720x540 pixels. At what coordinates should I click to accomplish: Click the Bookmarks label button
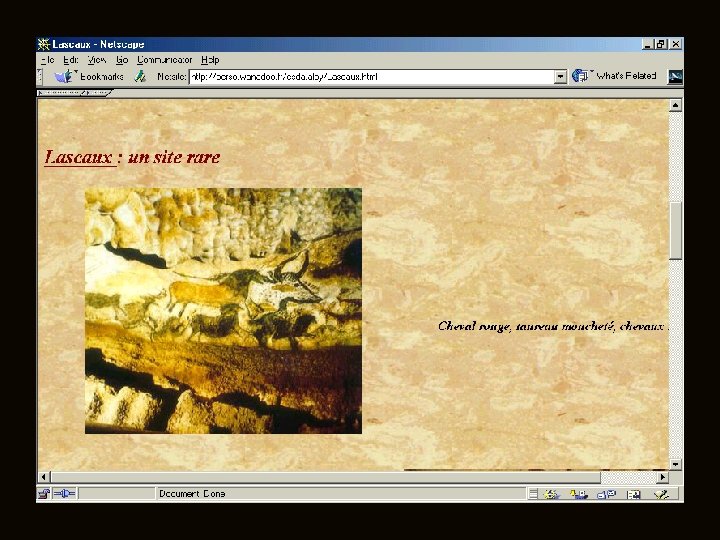point(101,76)
